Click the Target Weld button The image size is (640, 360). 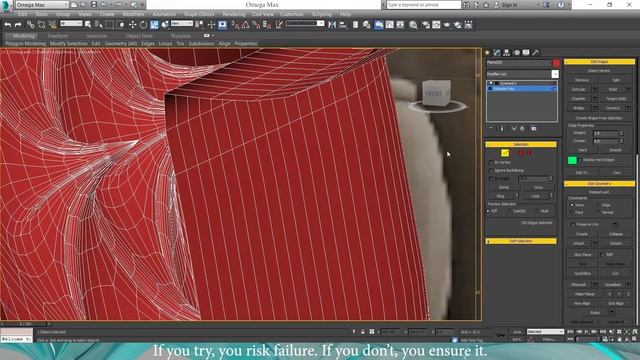(x=616, y=99)
